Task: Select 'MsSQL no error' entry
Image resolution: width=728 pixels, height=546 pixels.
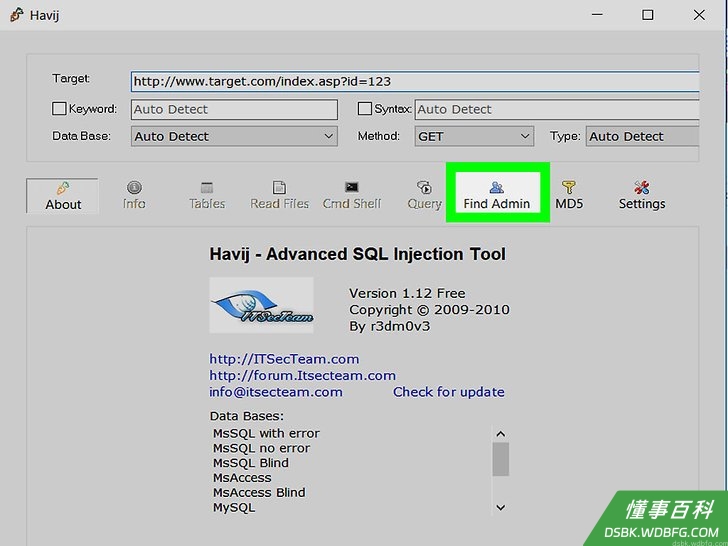Action: click(261, 448)
